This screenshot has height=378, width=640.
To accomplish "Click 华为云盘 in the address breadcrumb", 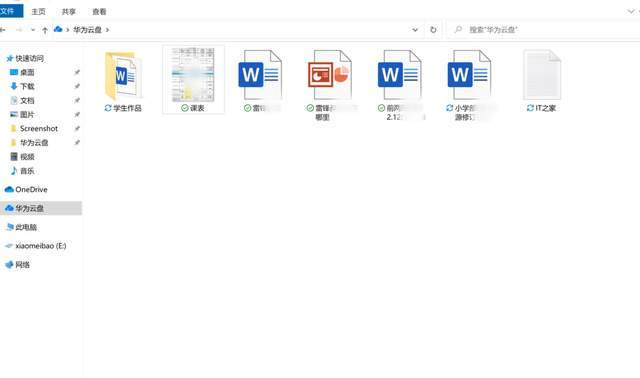I will (x=87, y=30).
